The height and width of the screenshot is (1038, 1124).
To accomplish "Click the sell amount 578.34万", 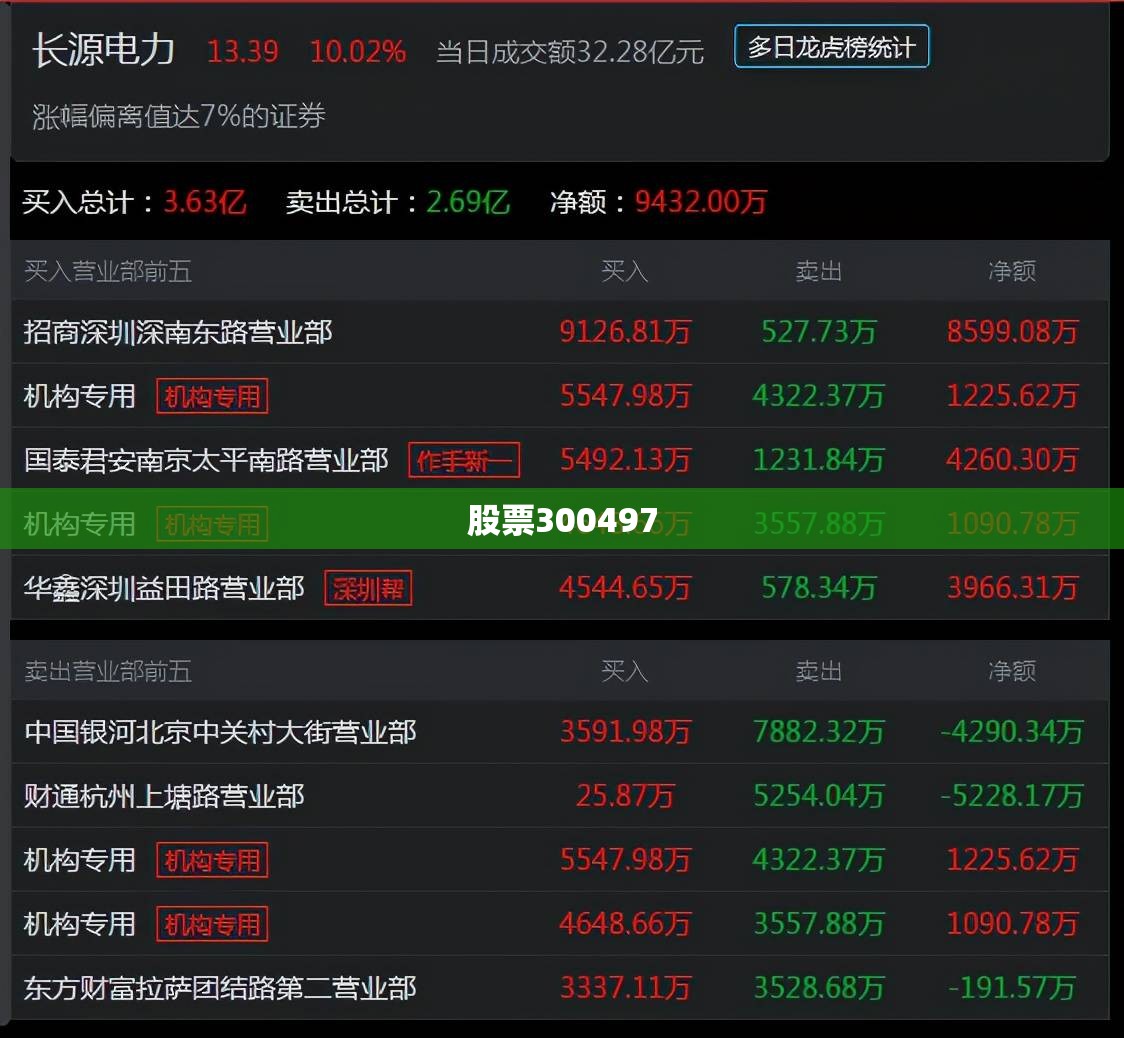I will [x=819, y=588].
